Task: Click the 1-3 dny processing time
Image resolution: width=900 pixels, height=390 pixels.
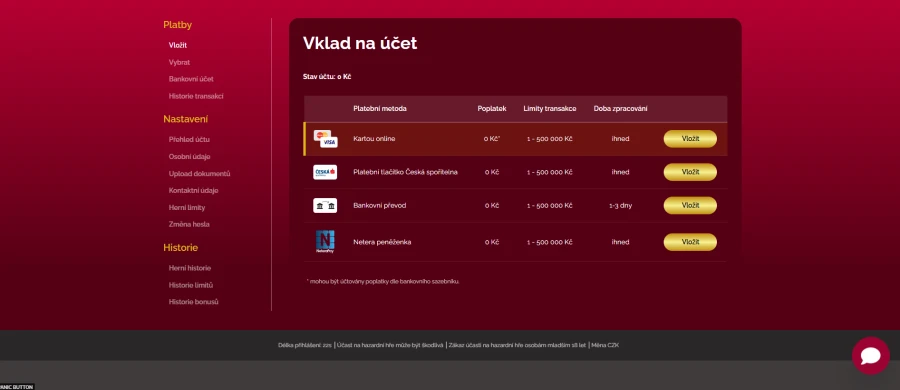Action: pos(620,206)
